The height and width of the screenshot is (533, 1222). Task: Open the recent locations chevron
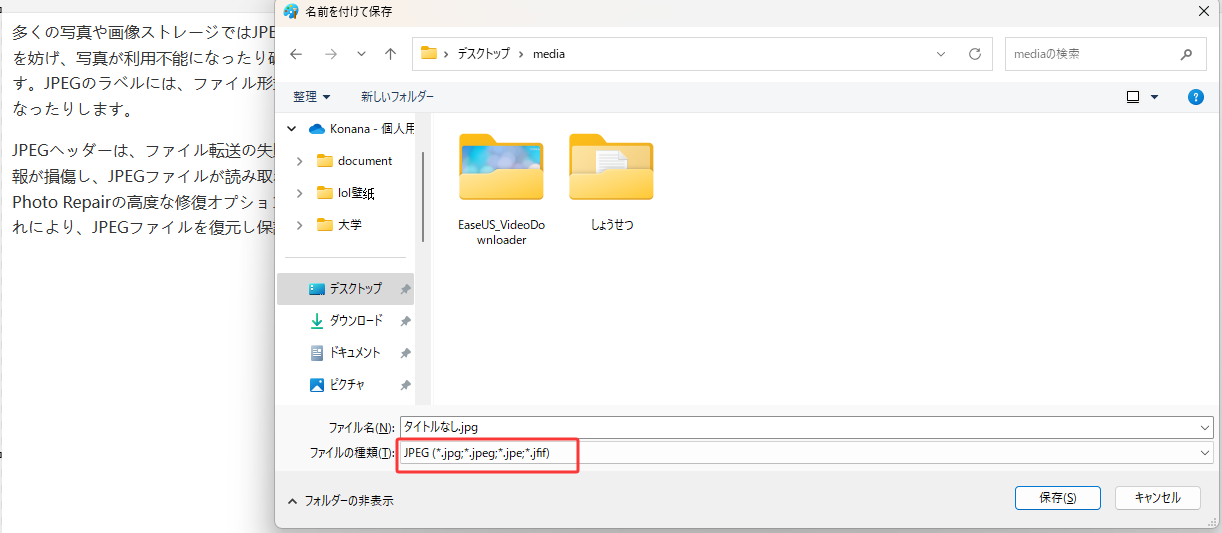pyautogui.click(x=361, y=54)
